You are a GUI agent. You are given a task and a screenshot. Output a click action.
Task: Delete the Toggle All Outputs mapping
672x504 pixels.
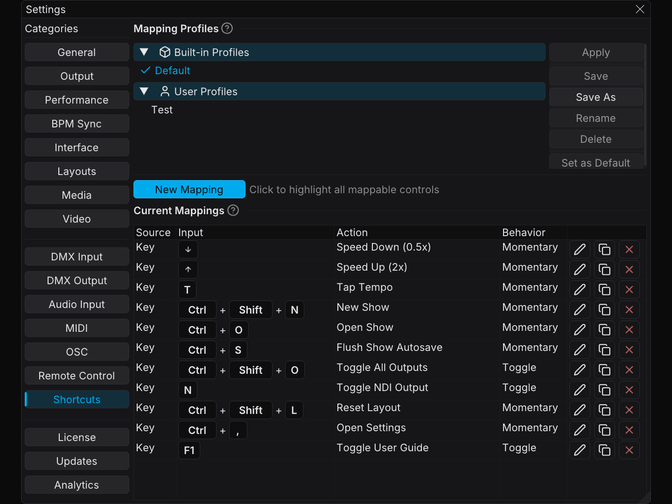coord(629,370)
